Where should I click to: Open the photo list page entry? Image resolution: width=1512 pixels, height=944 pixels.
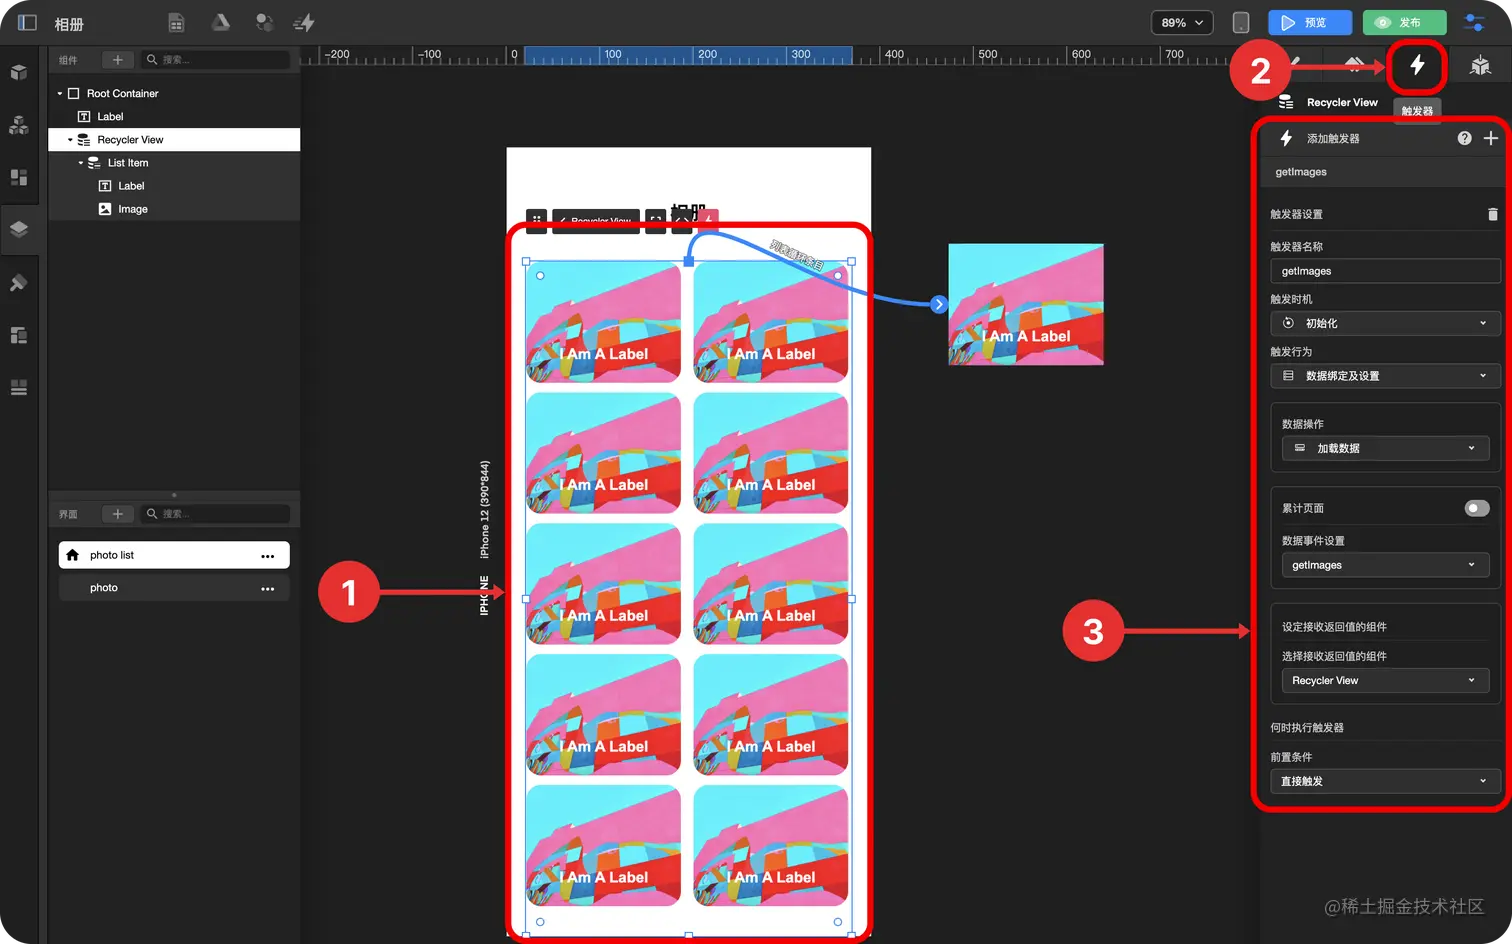point(174,555)
